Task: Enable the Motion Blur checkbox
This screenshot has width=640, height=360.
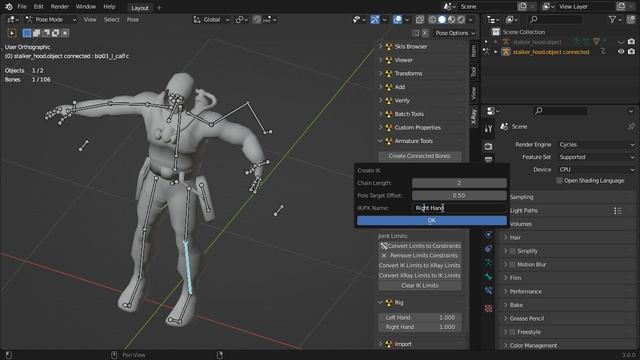Action: point(513,264)
